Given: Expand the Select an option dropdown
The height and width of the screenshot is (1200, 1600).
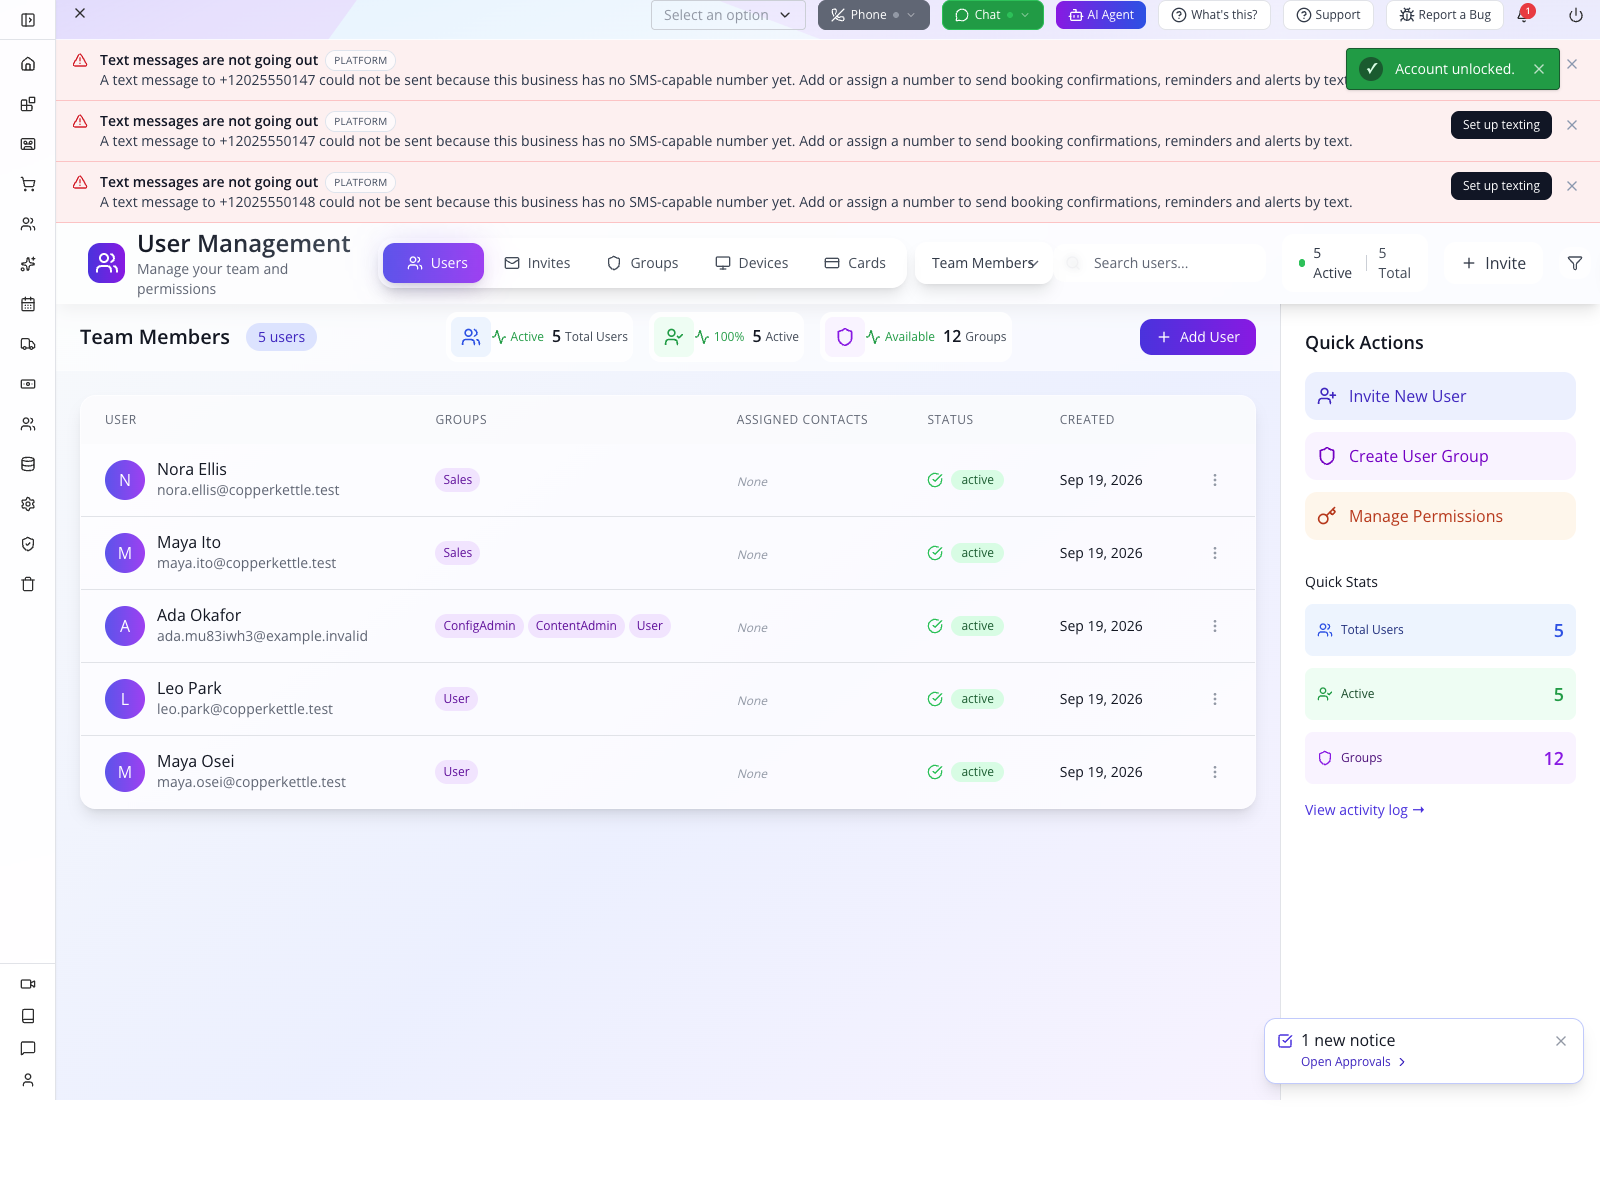Looking at the screenshot, I should pyautogui.click(x=728, y=15).
